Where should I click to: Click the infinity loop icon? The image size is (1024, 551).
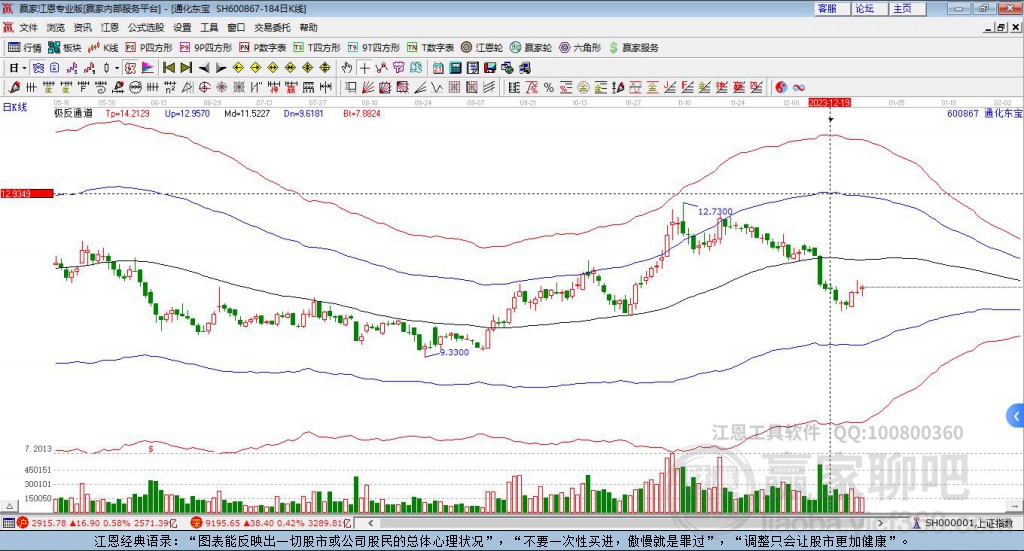799,87
